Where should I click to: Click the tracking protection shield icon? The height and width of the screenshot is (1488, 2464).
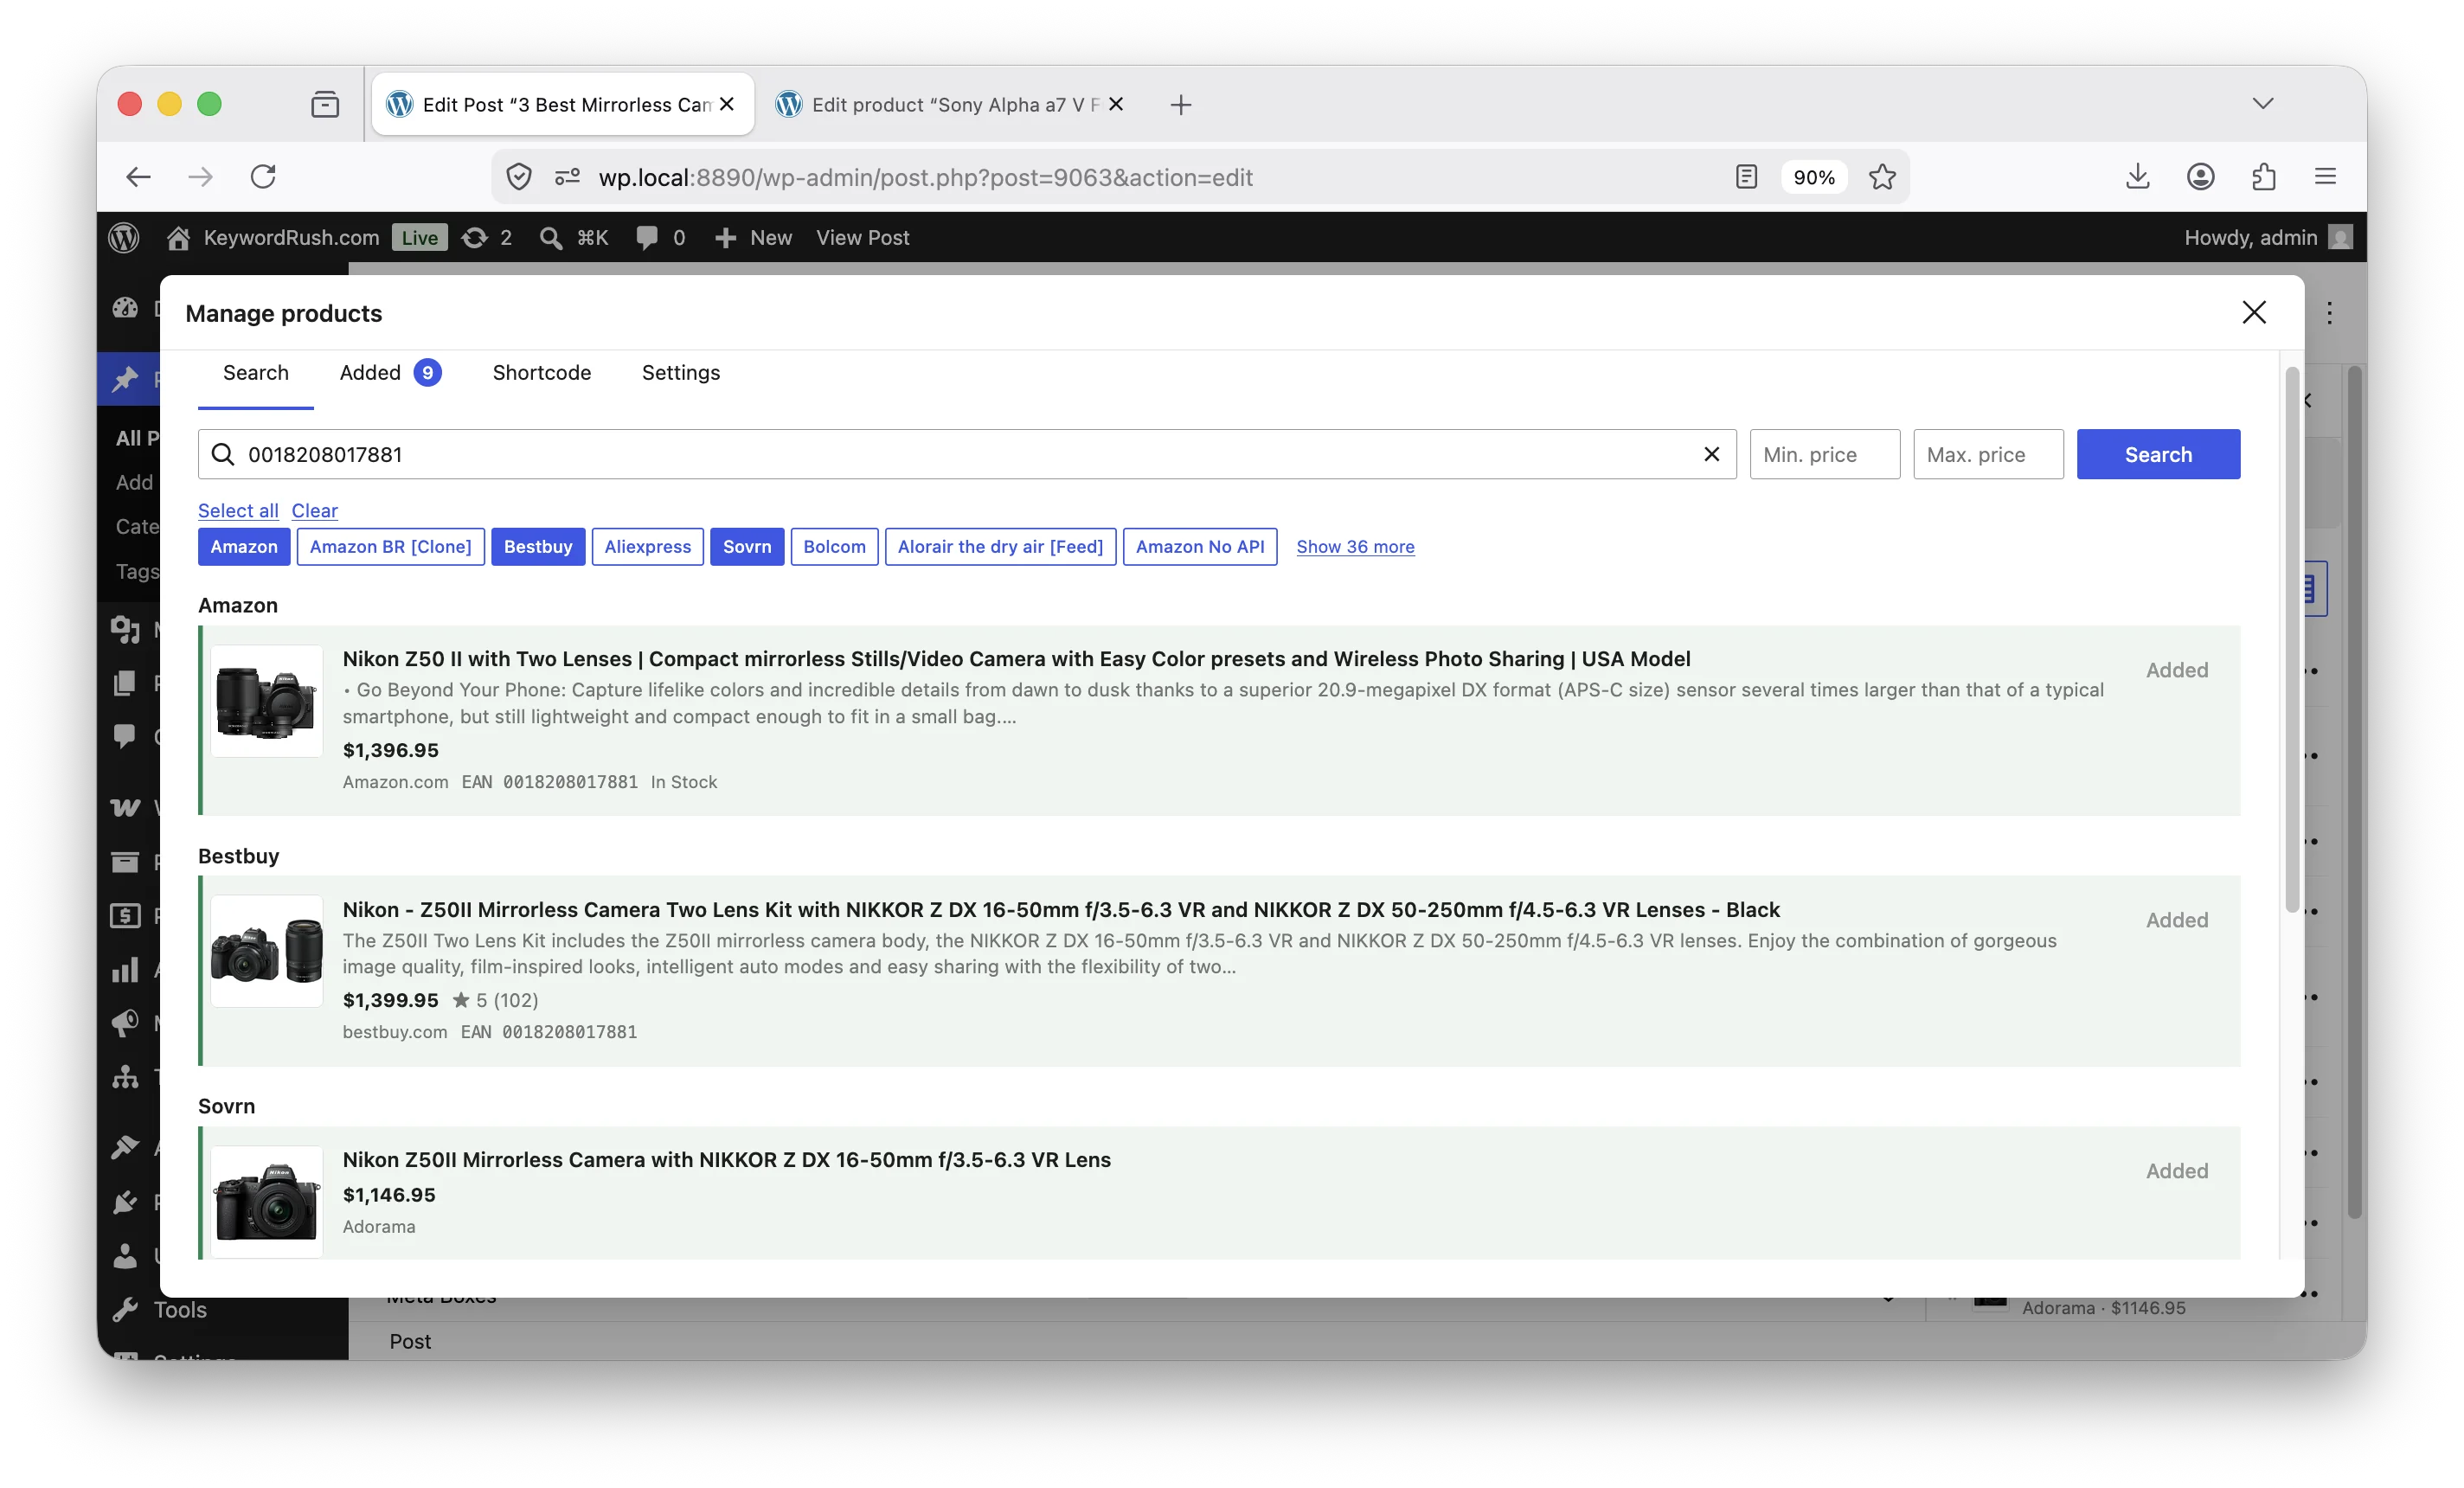coord(519,177)
